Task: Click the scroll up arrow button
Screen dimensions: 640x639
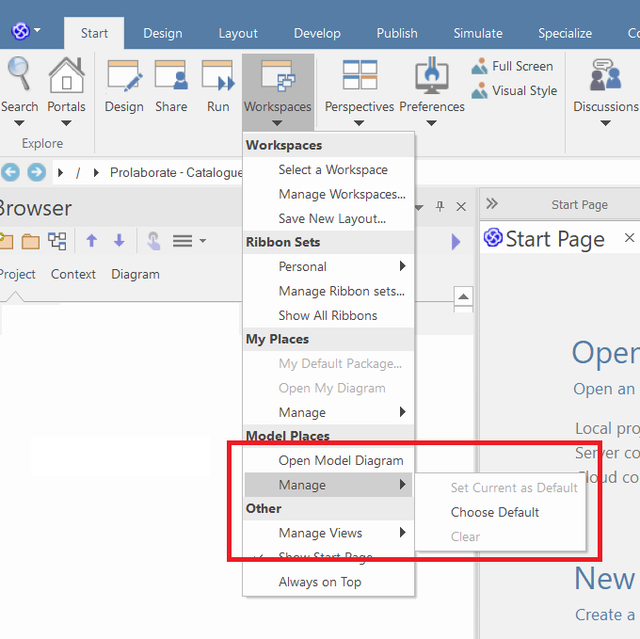Action: point(463,296)
